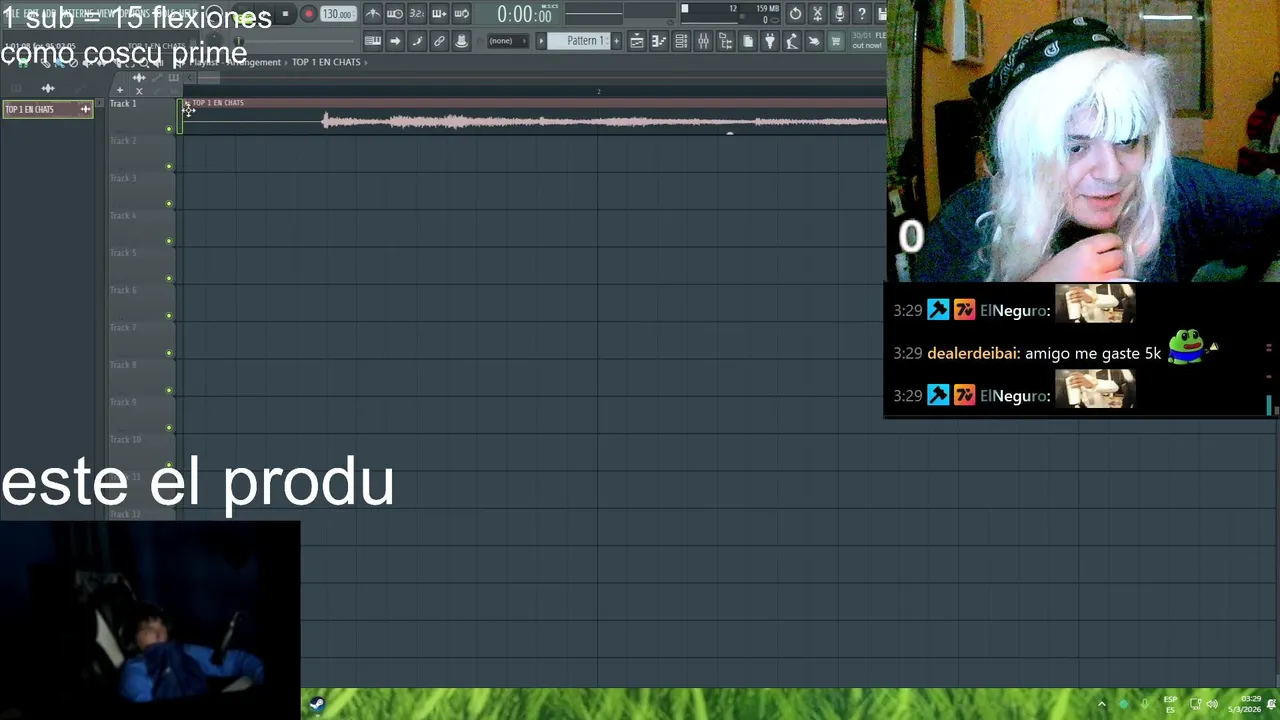This screenshot has width=1280, height=720.
Task: Open the plugin picker plug icon
Action: tap(770, 41)
